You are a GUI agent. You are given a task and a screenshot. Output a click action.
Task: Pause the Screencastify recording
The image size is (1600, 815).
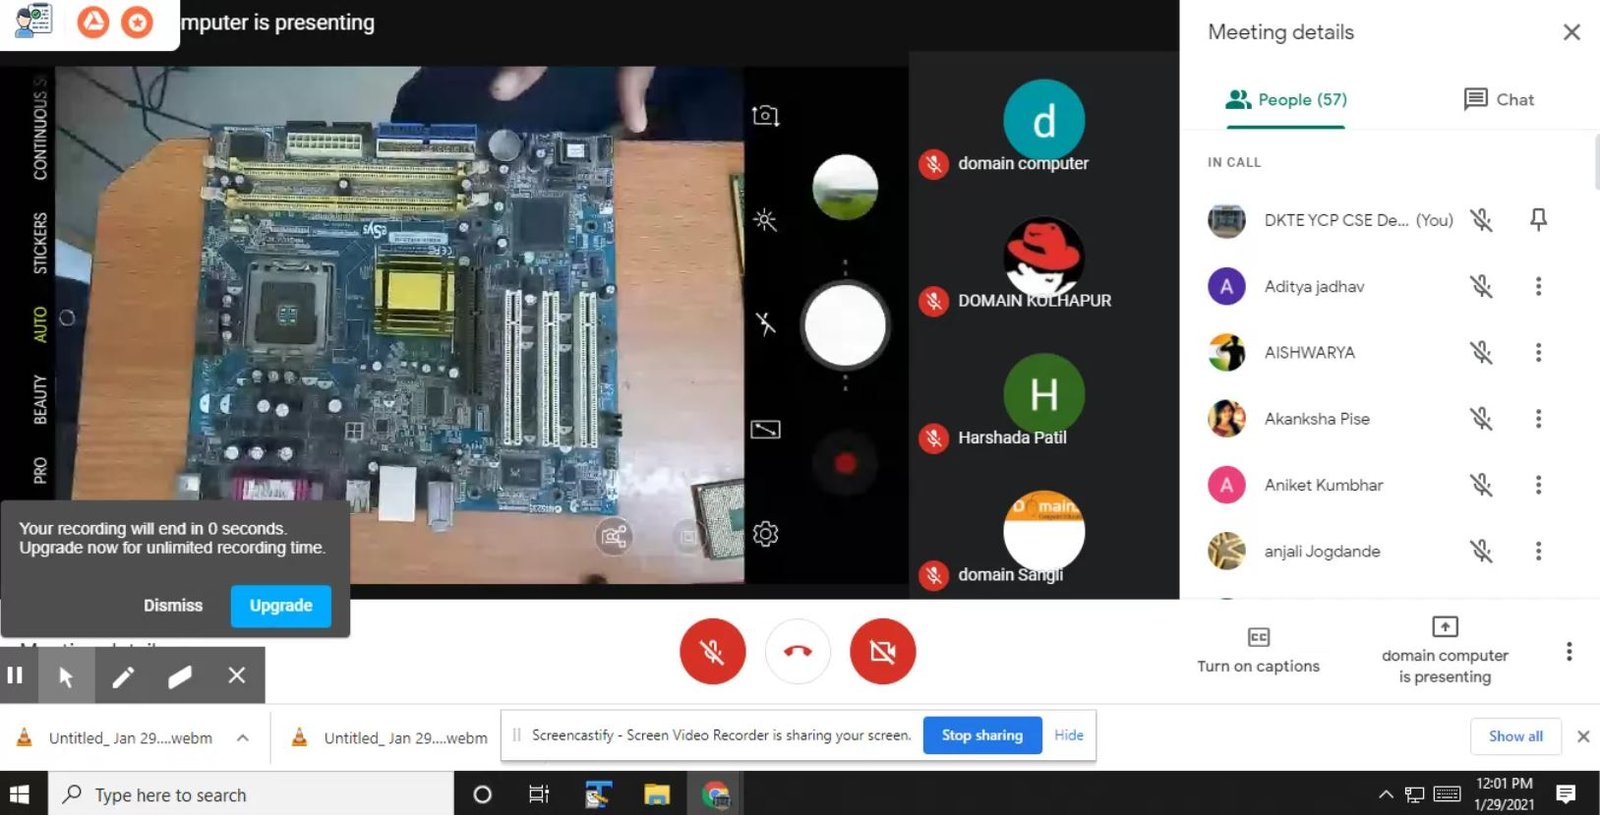pos(15,676)
